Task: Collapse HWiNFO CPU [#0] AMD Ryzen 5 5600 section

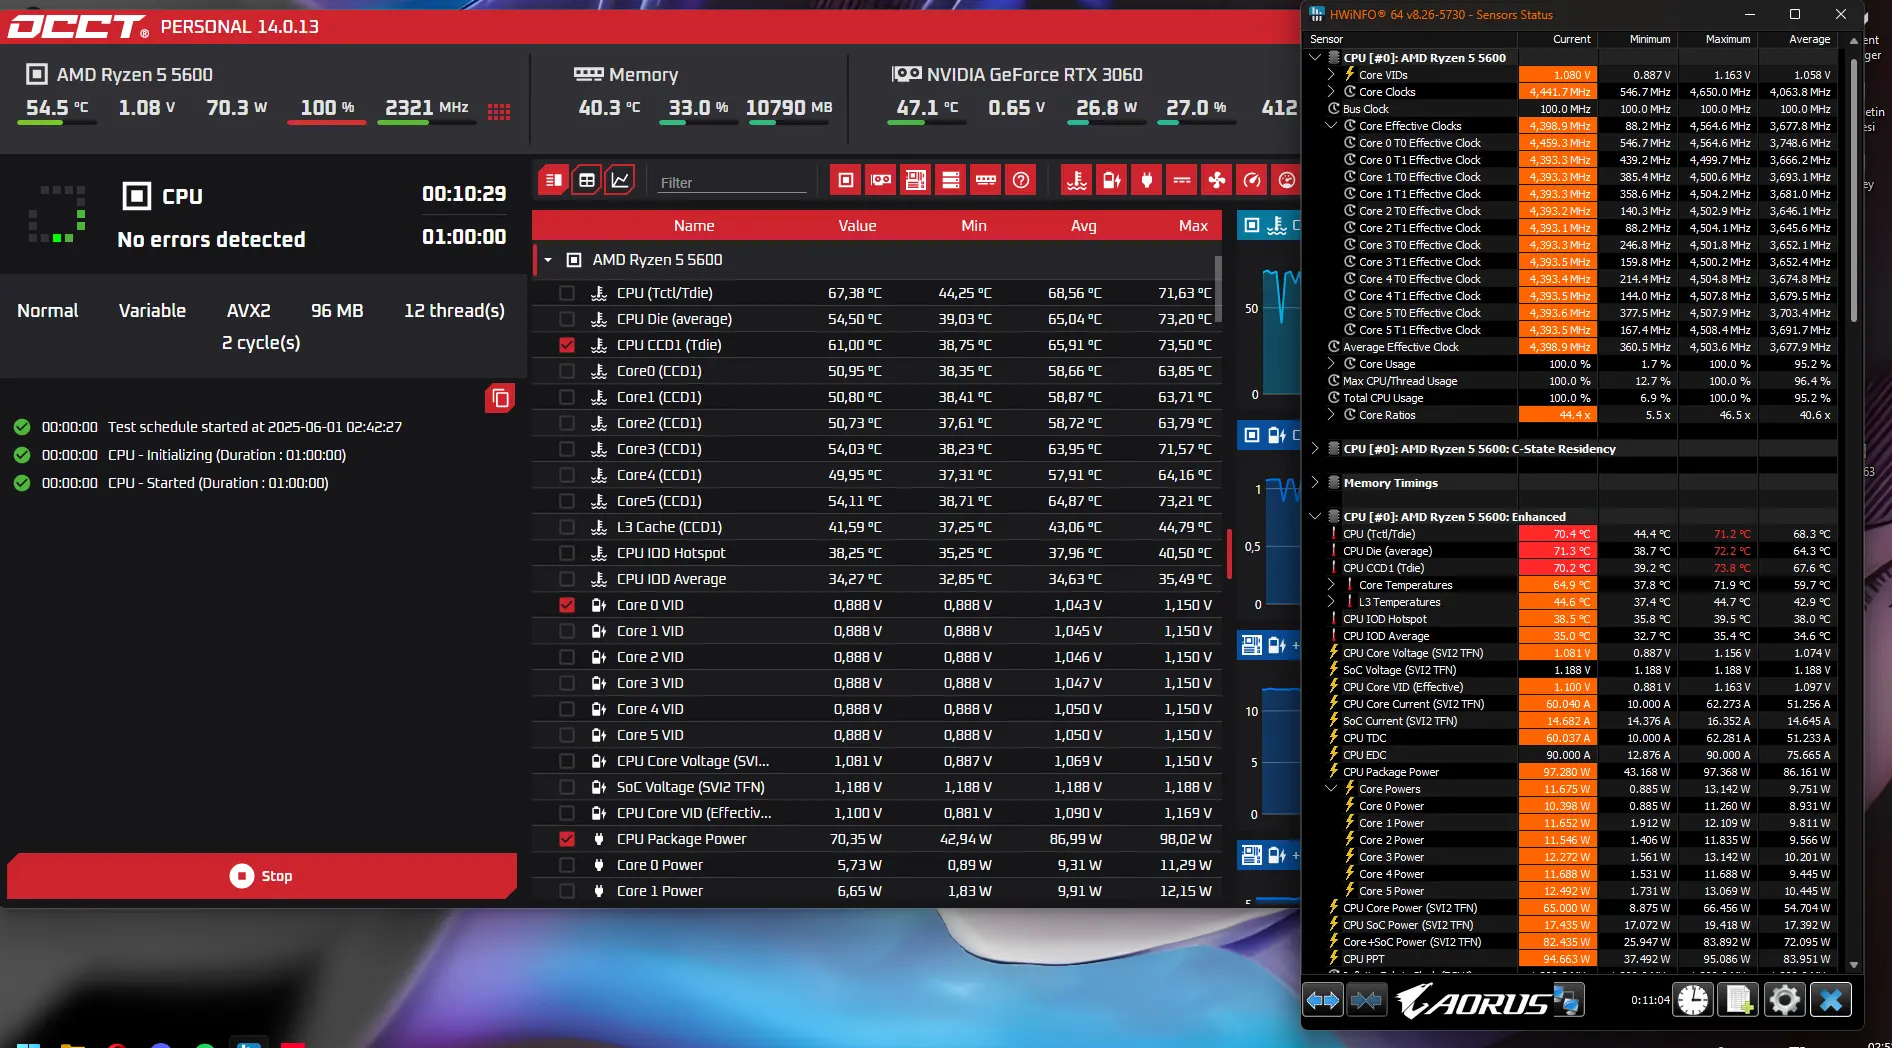Action: click(1315, 58)
